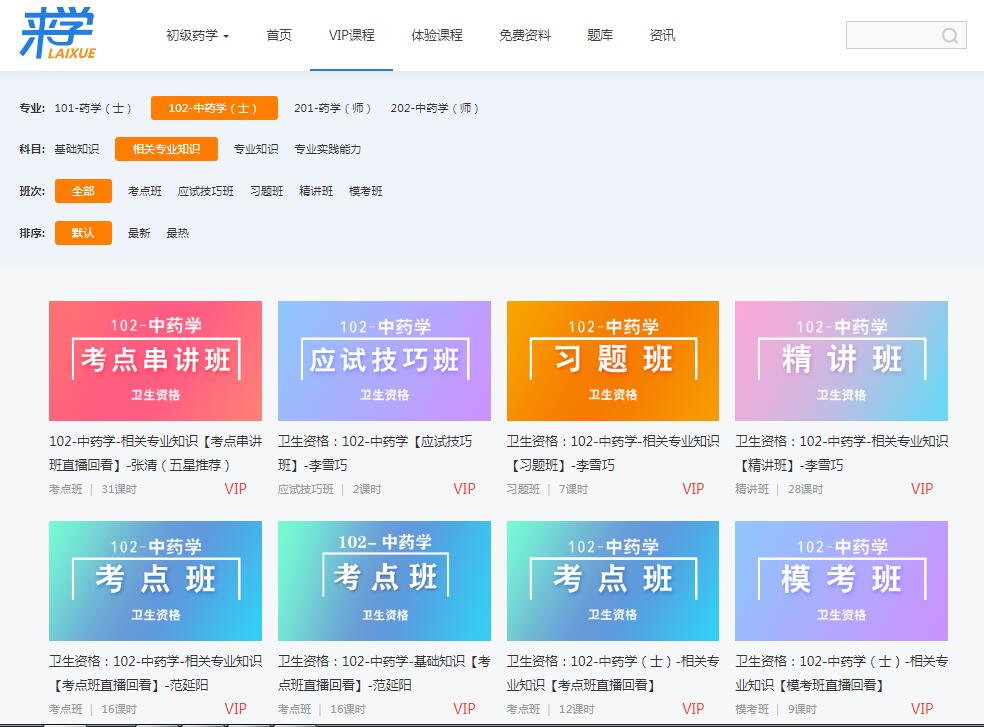The height and width of the screenshot is (727, 984).
Task: Open the orange 习题班 course thumbnail
Action: pos(612,361)
